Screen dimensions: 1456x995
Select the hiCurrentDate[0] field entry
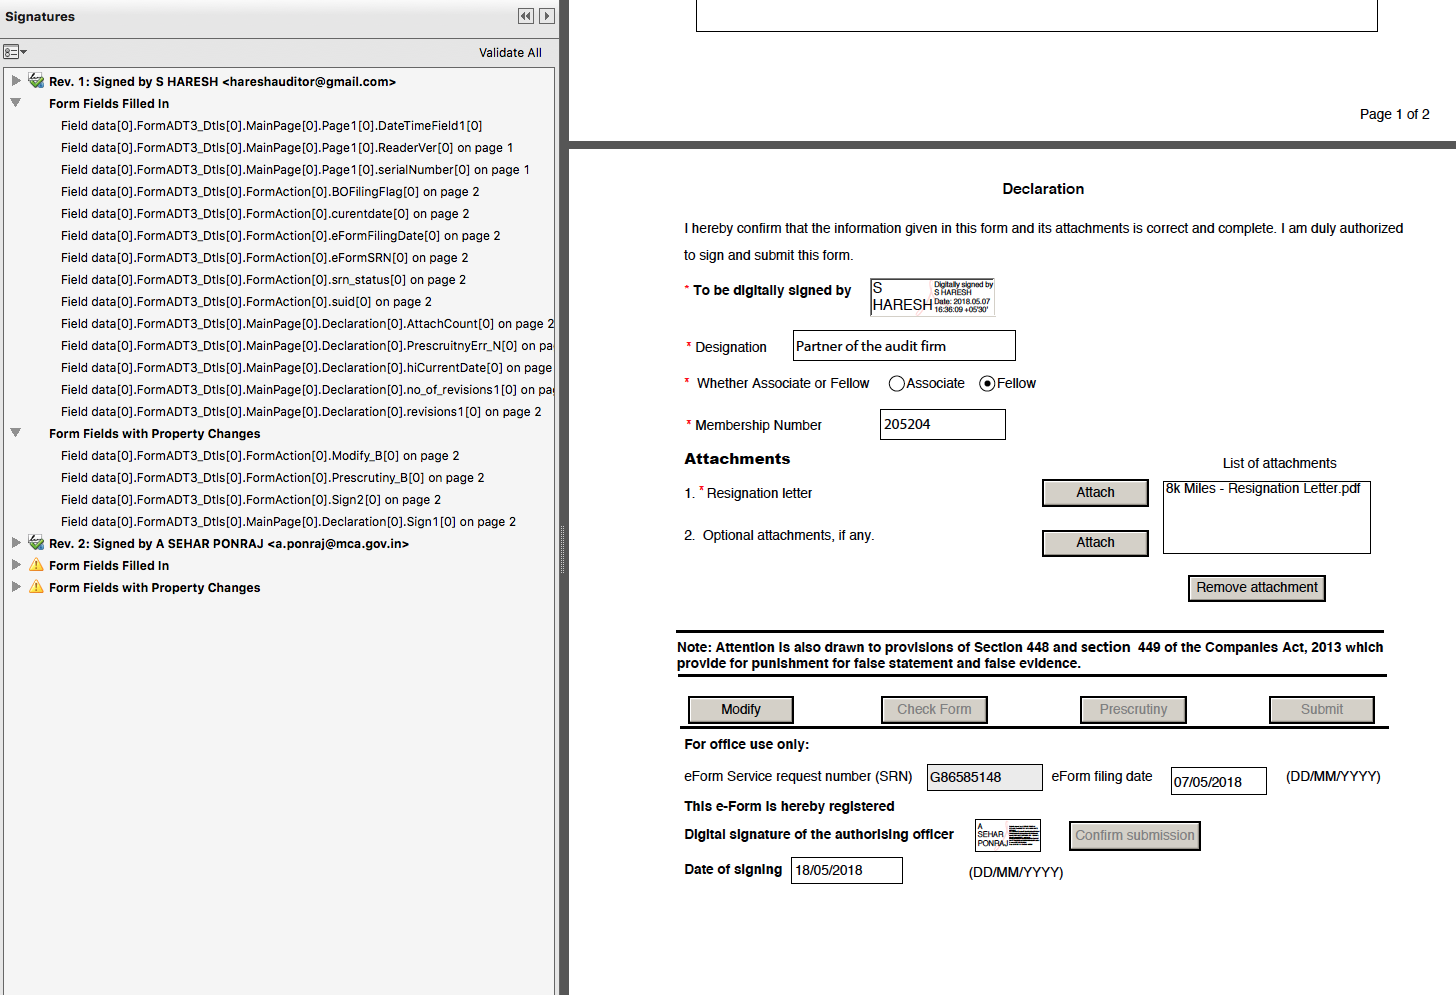(307, 368)
